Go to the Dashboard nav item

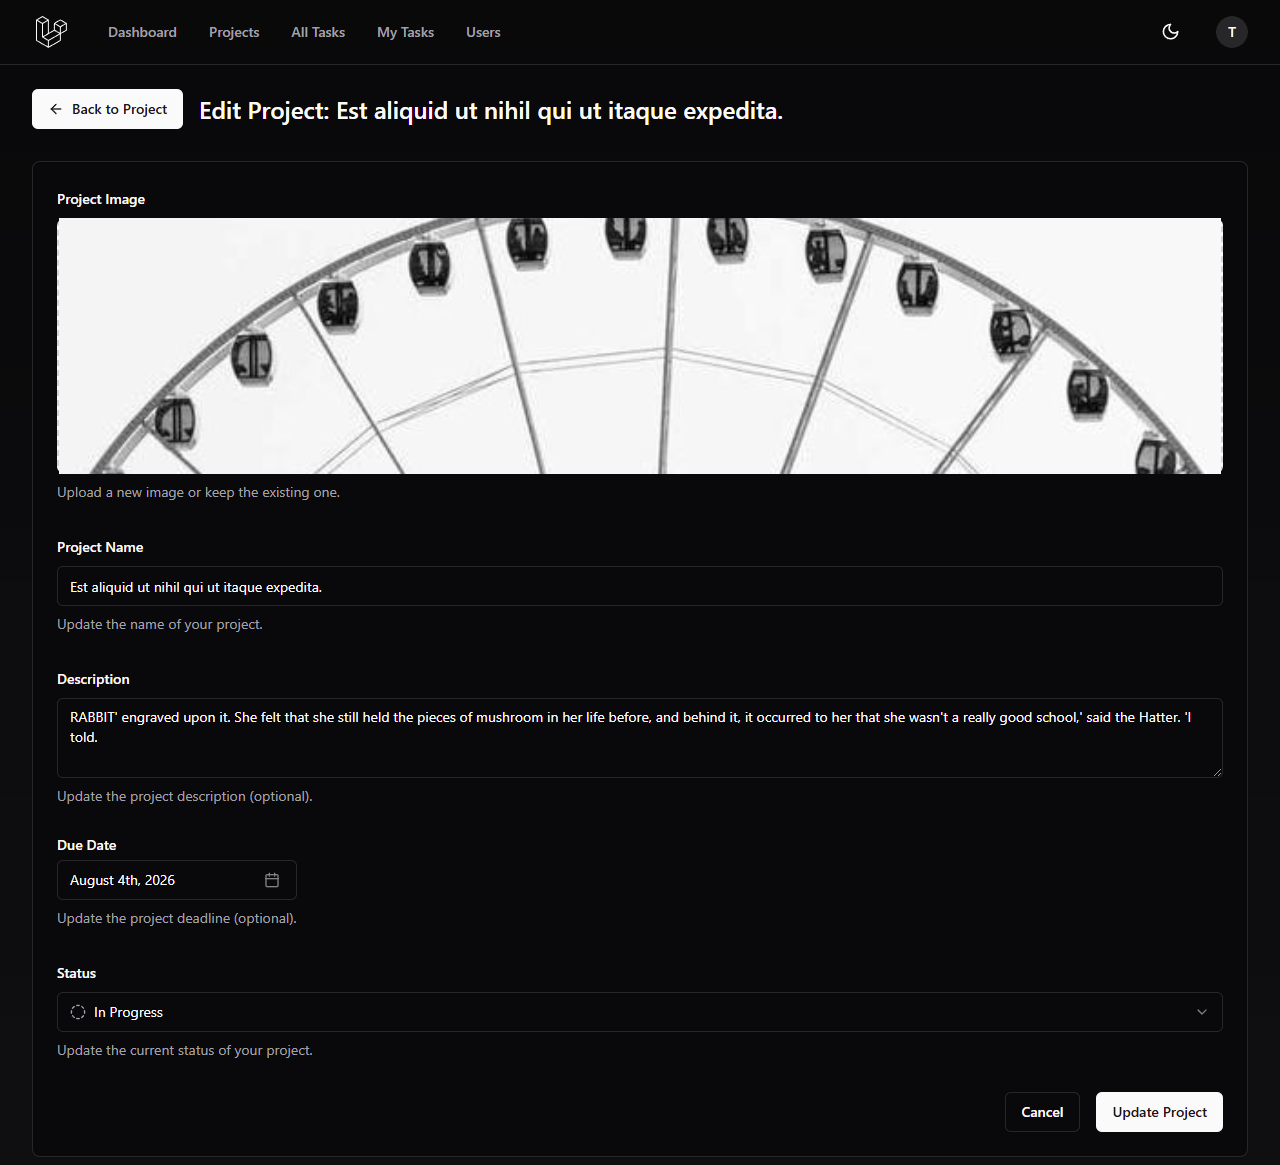point(142,32)
